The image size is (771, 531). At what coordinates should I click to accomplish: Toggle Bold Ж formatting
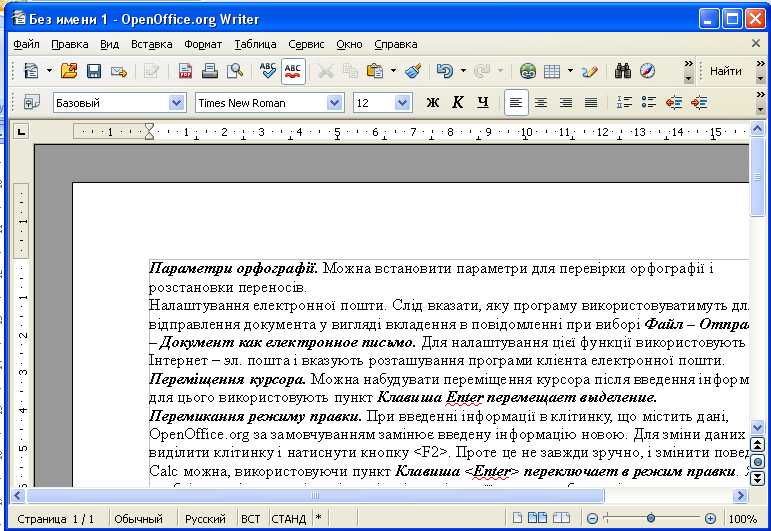(x=433, y=102)
